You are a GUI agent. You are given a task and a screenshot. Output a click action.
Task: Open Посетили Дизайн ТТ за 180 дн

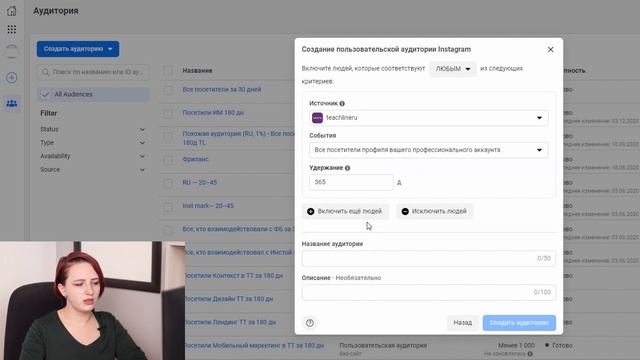(x=229, y=299)
